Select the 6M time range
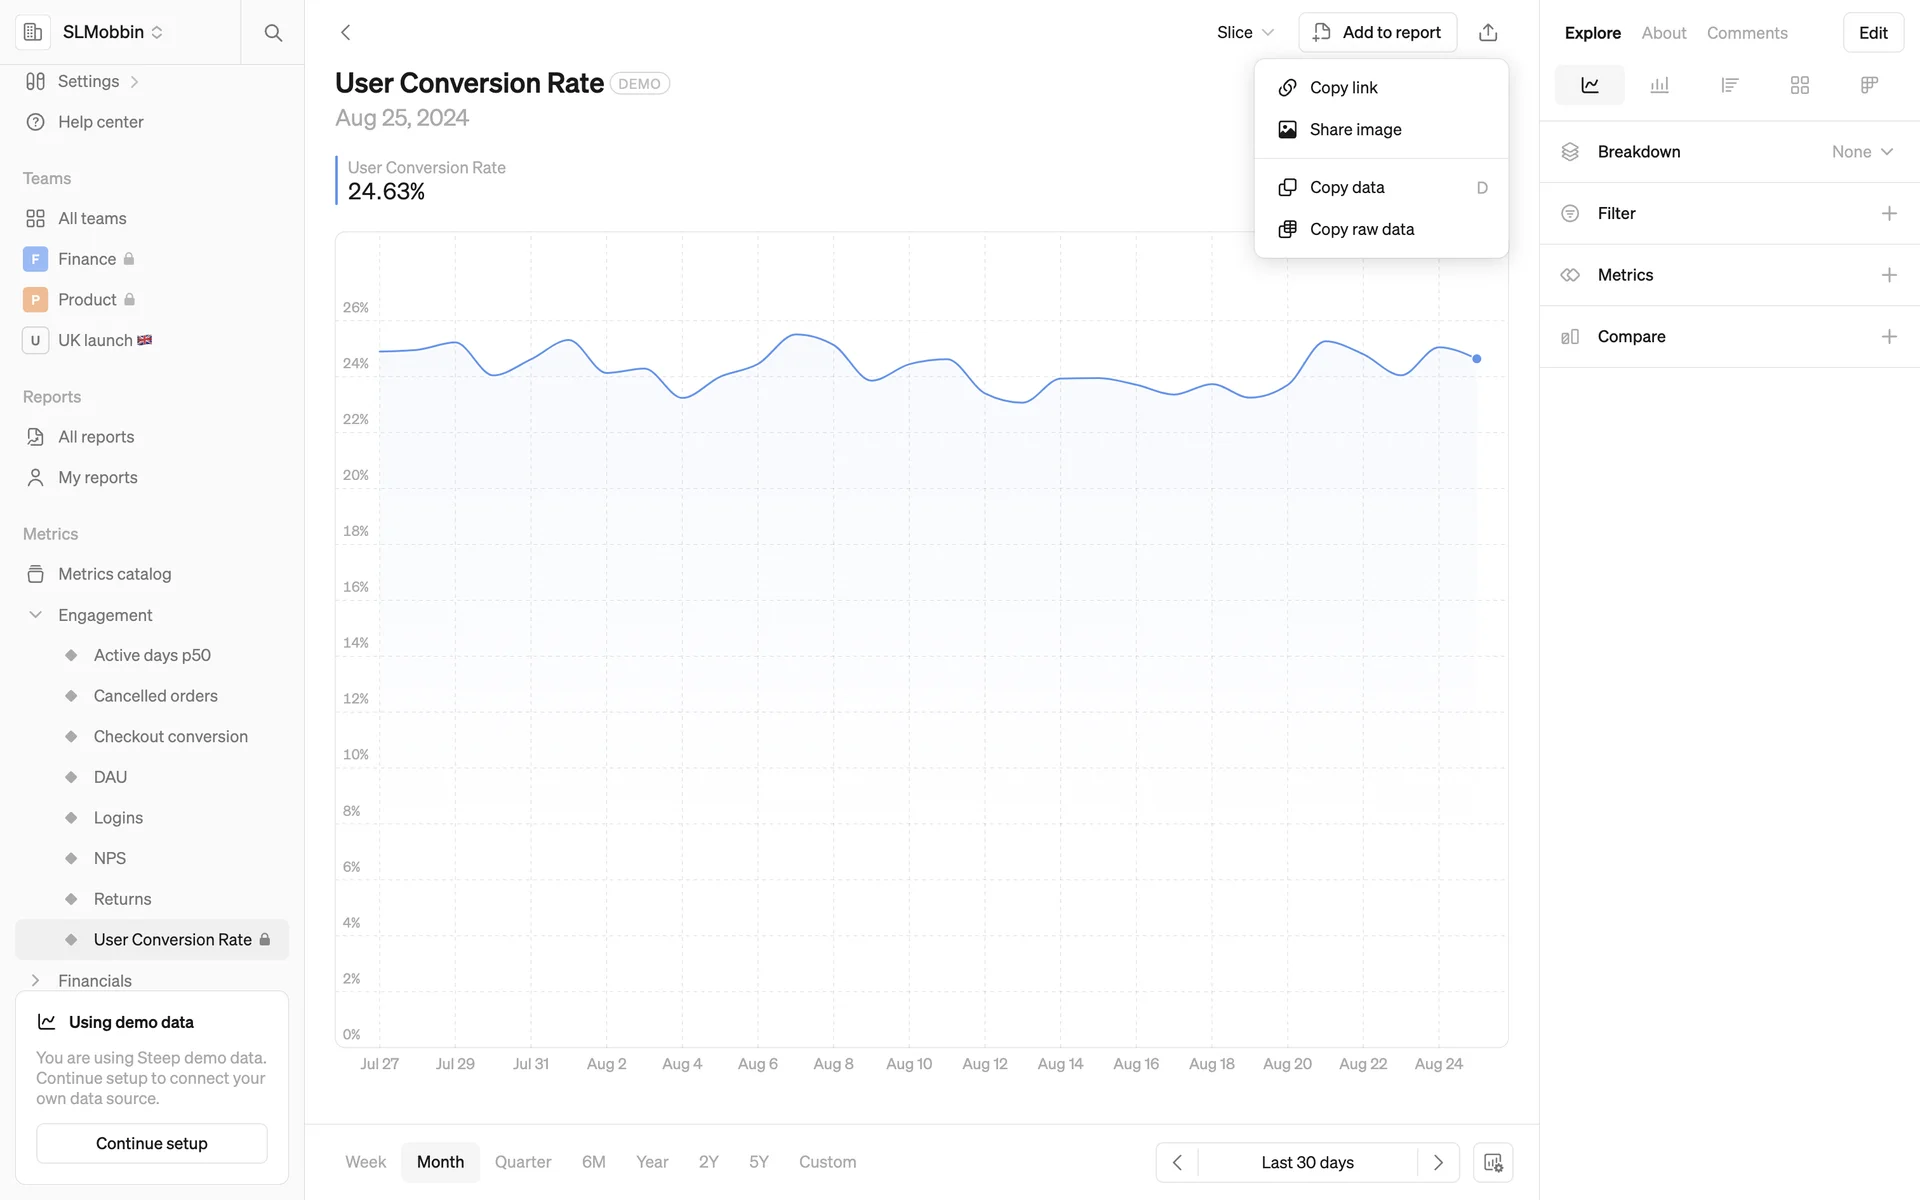This screenshot has height=1200, width=1920. 593,1162
